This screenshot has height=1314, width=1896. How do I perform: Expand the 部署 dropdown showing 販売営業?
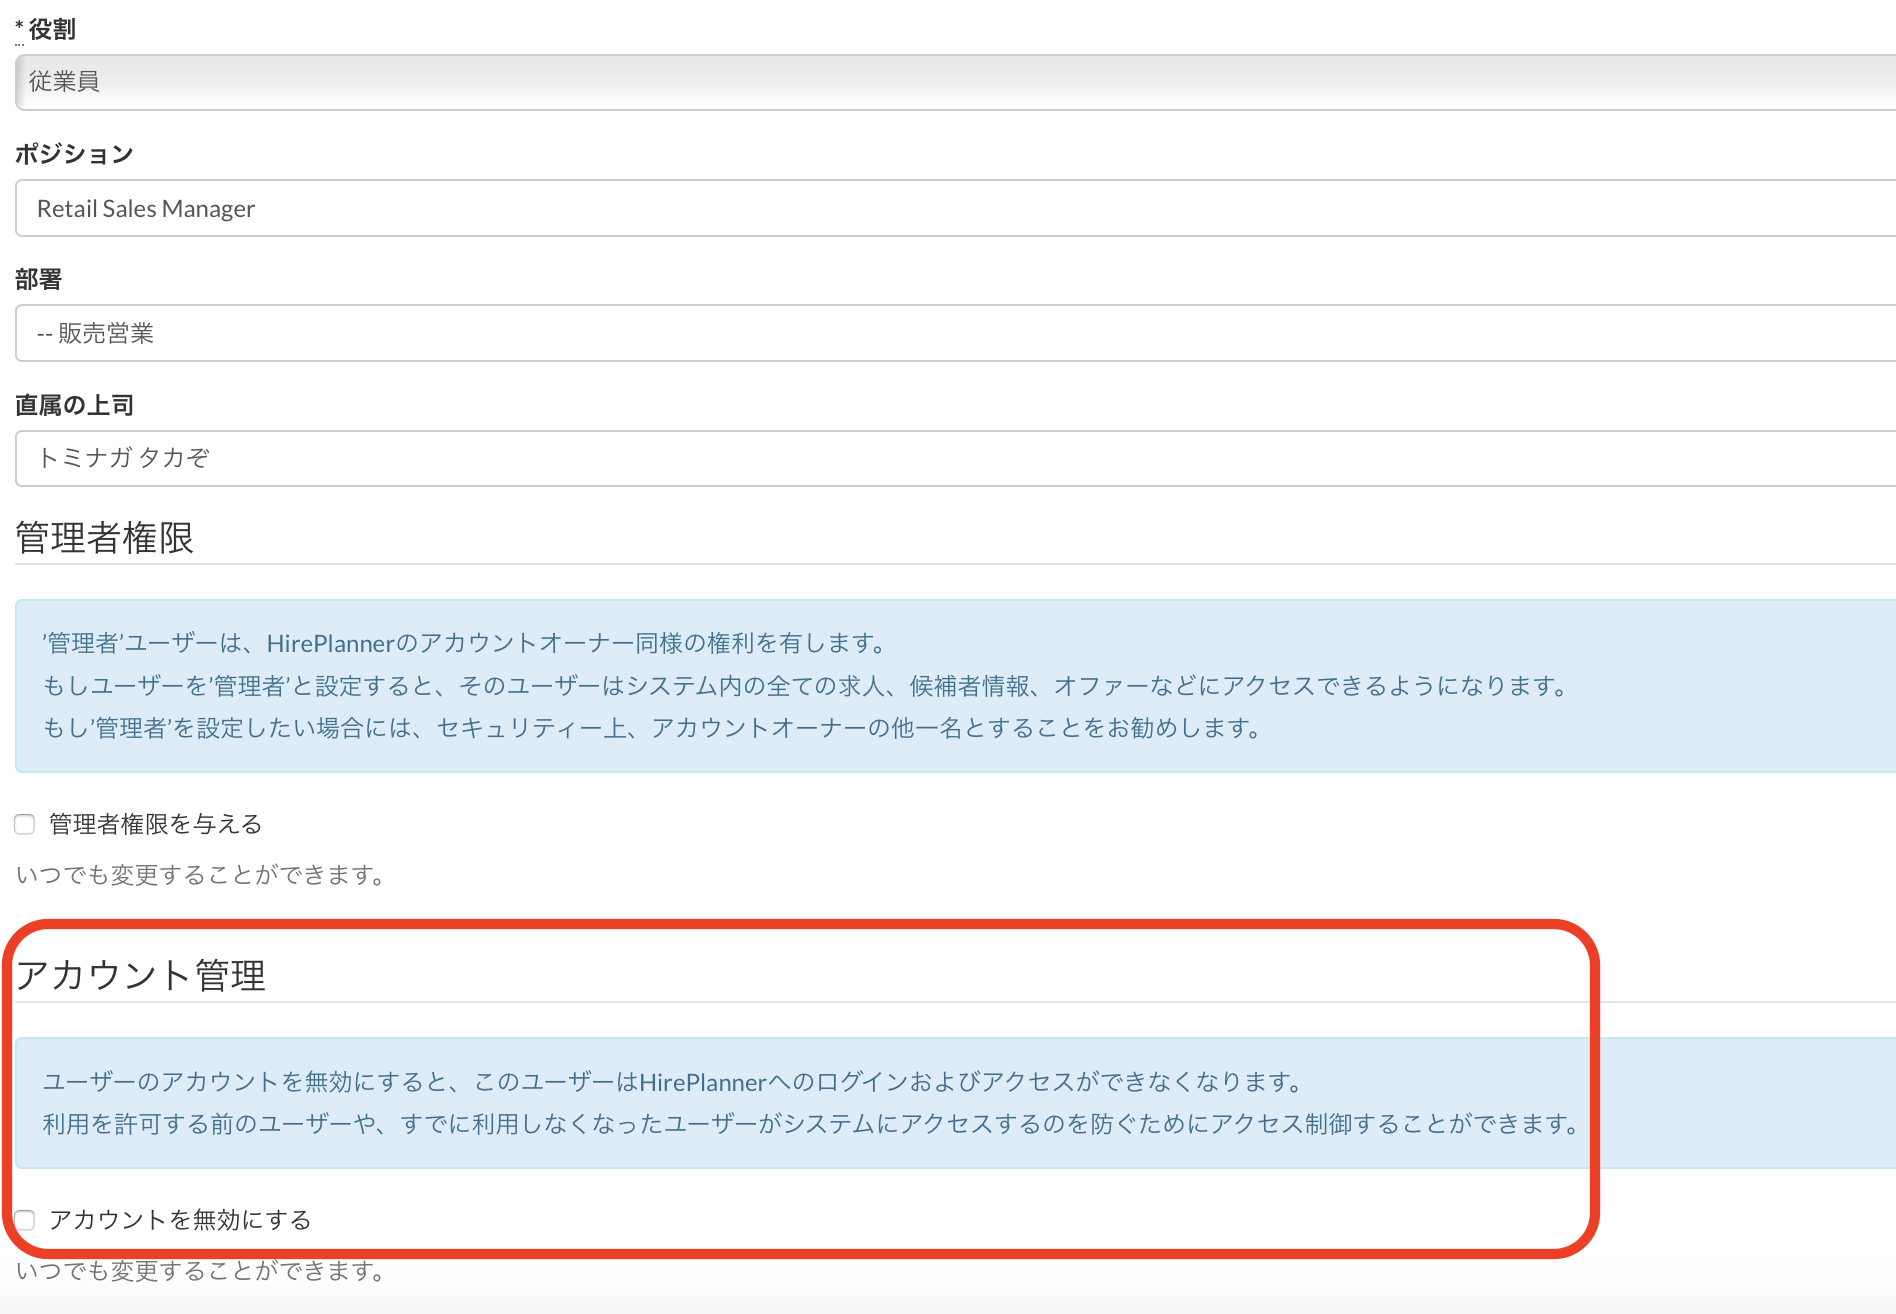click(x=950, y=333)
